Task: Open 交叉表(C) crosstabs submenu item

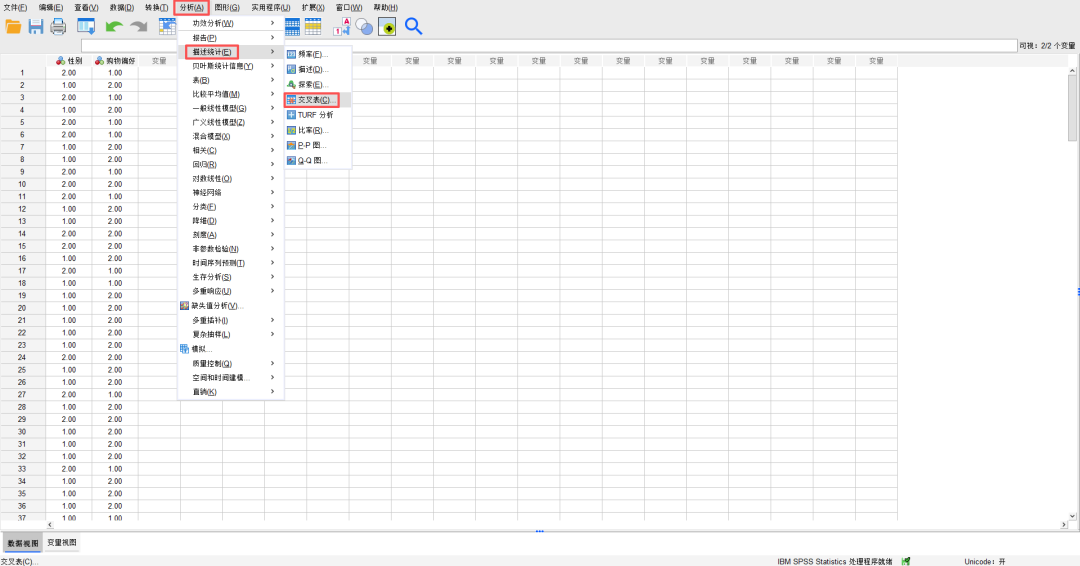Action: click(318, 100)
